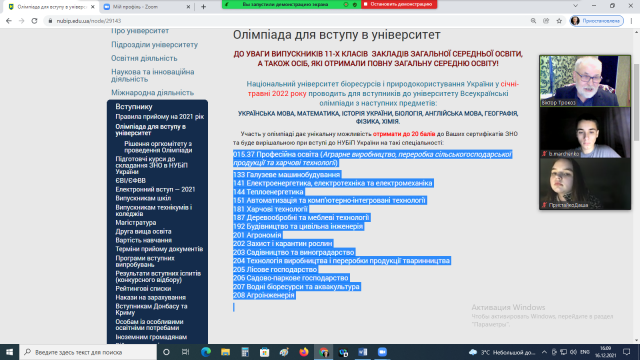Open weather widget in taskbar

pos(502,352)
